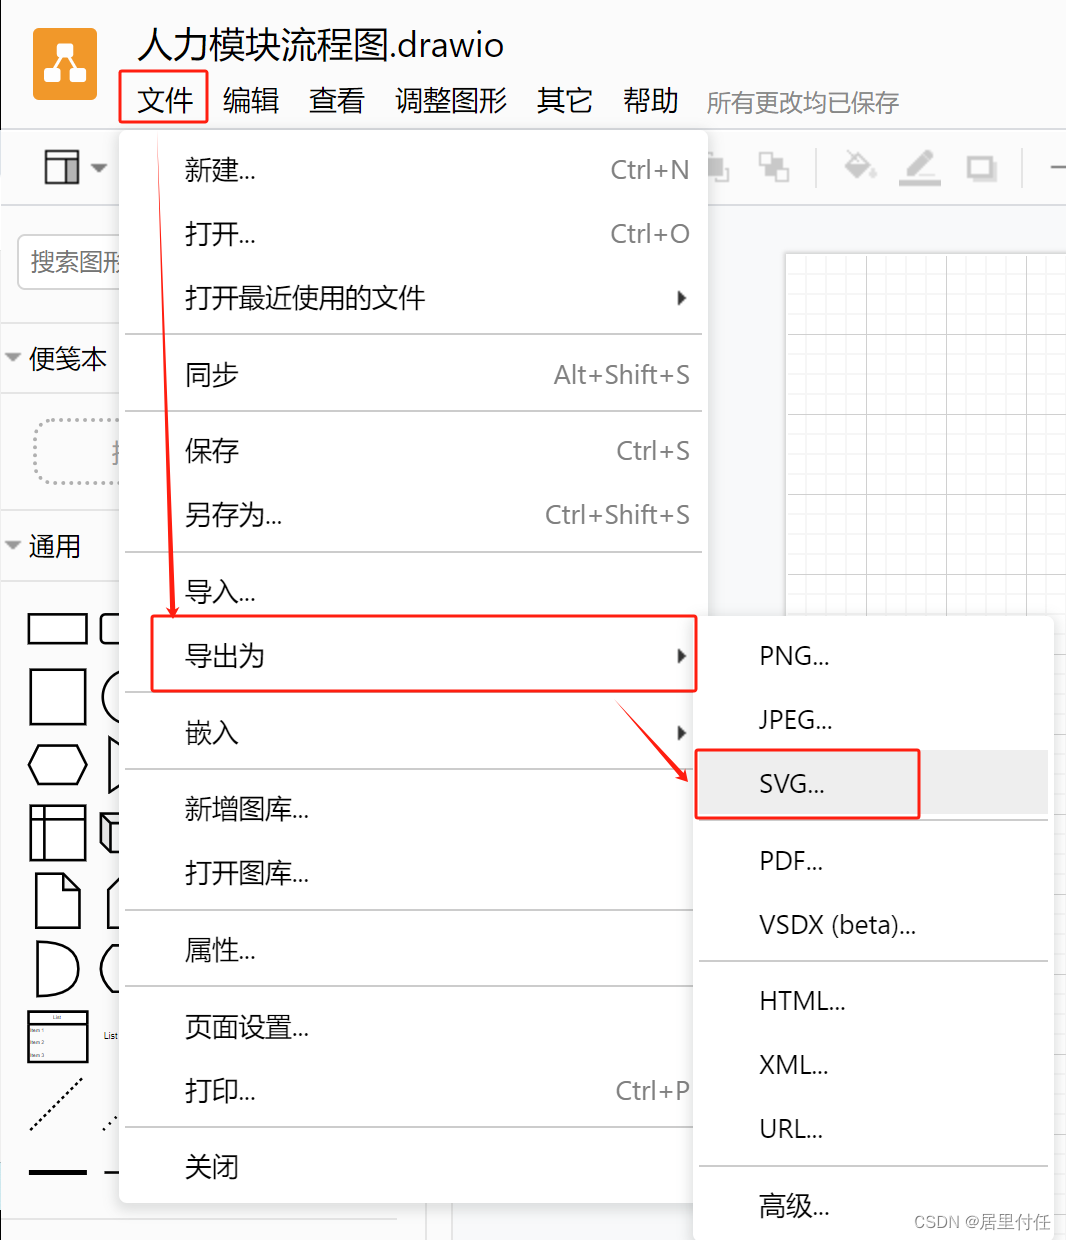Open 高级... export options
The image size is (1066, 1240).
pos(873,1206)
